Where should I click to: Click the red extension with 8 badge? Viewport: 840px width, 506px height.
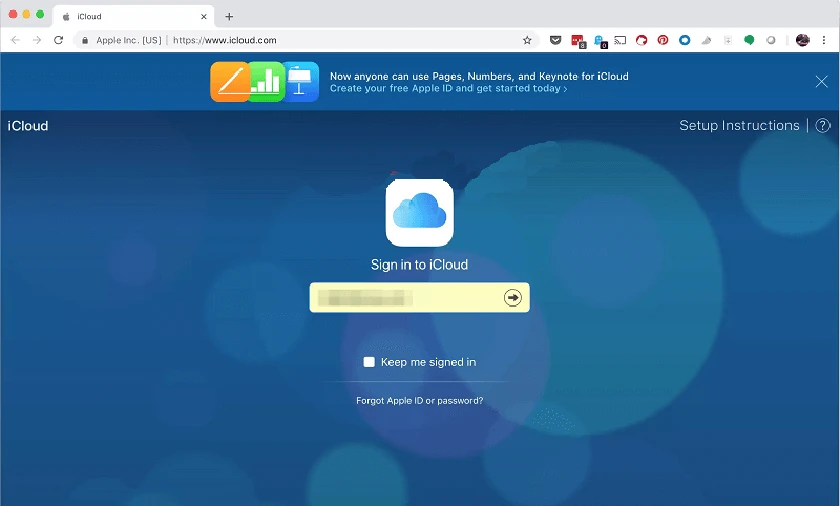pos(578,41)
